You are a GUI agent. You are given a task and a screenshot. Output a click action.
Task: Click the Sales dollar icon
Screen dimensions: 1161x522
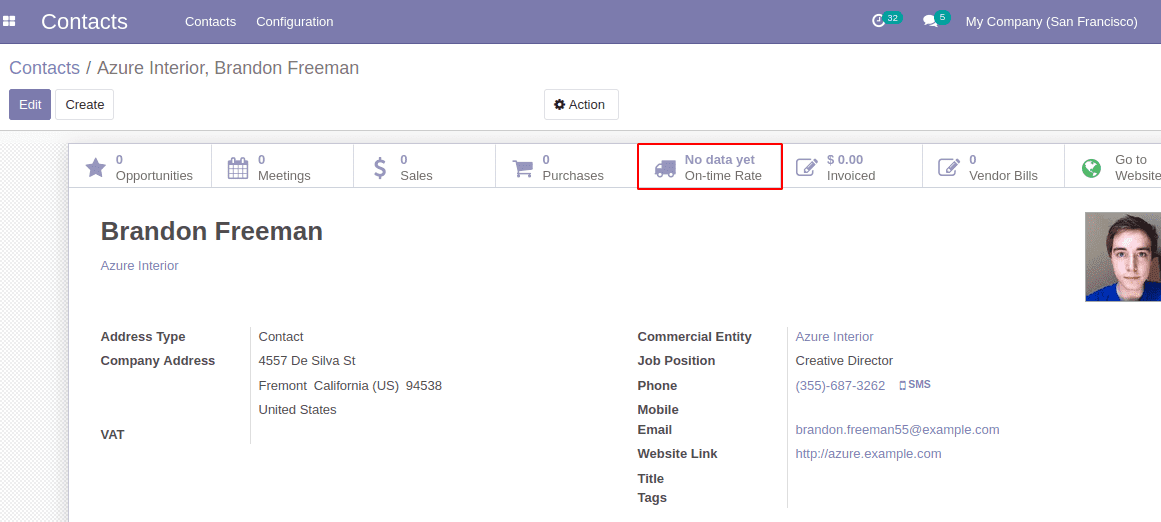[x=380, y=168]
